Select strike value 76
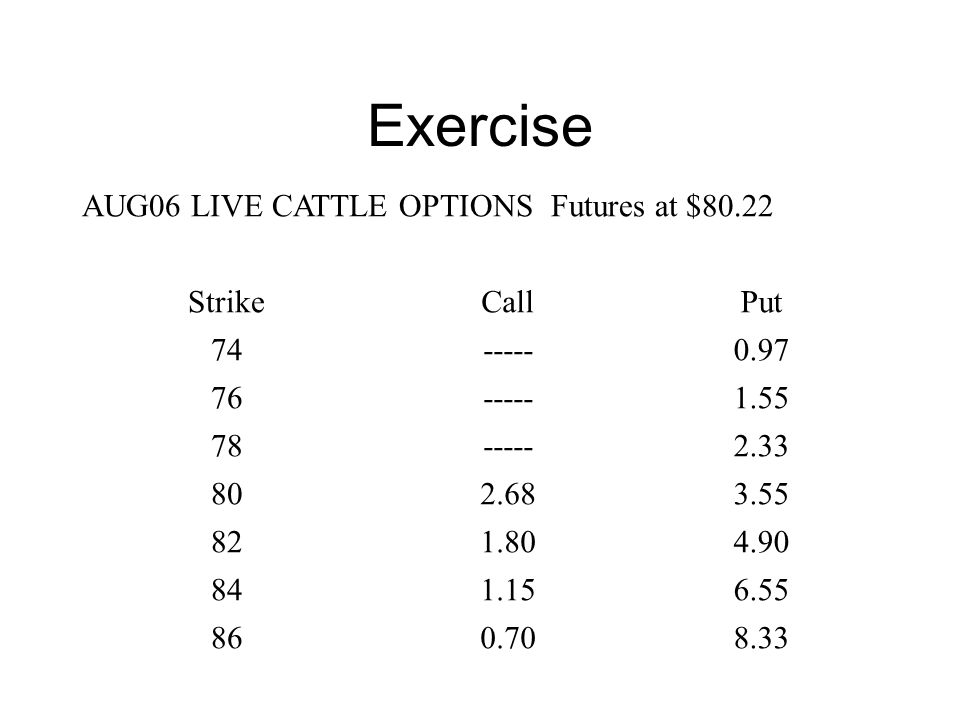 (x=227, y=399)
